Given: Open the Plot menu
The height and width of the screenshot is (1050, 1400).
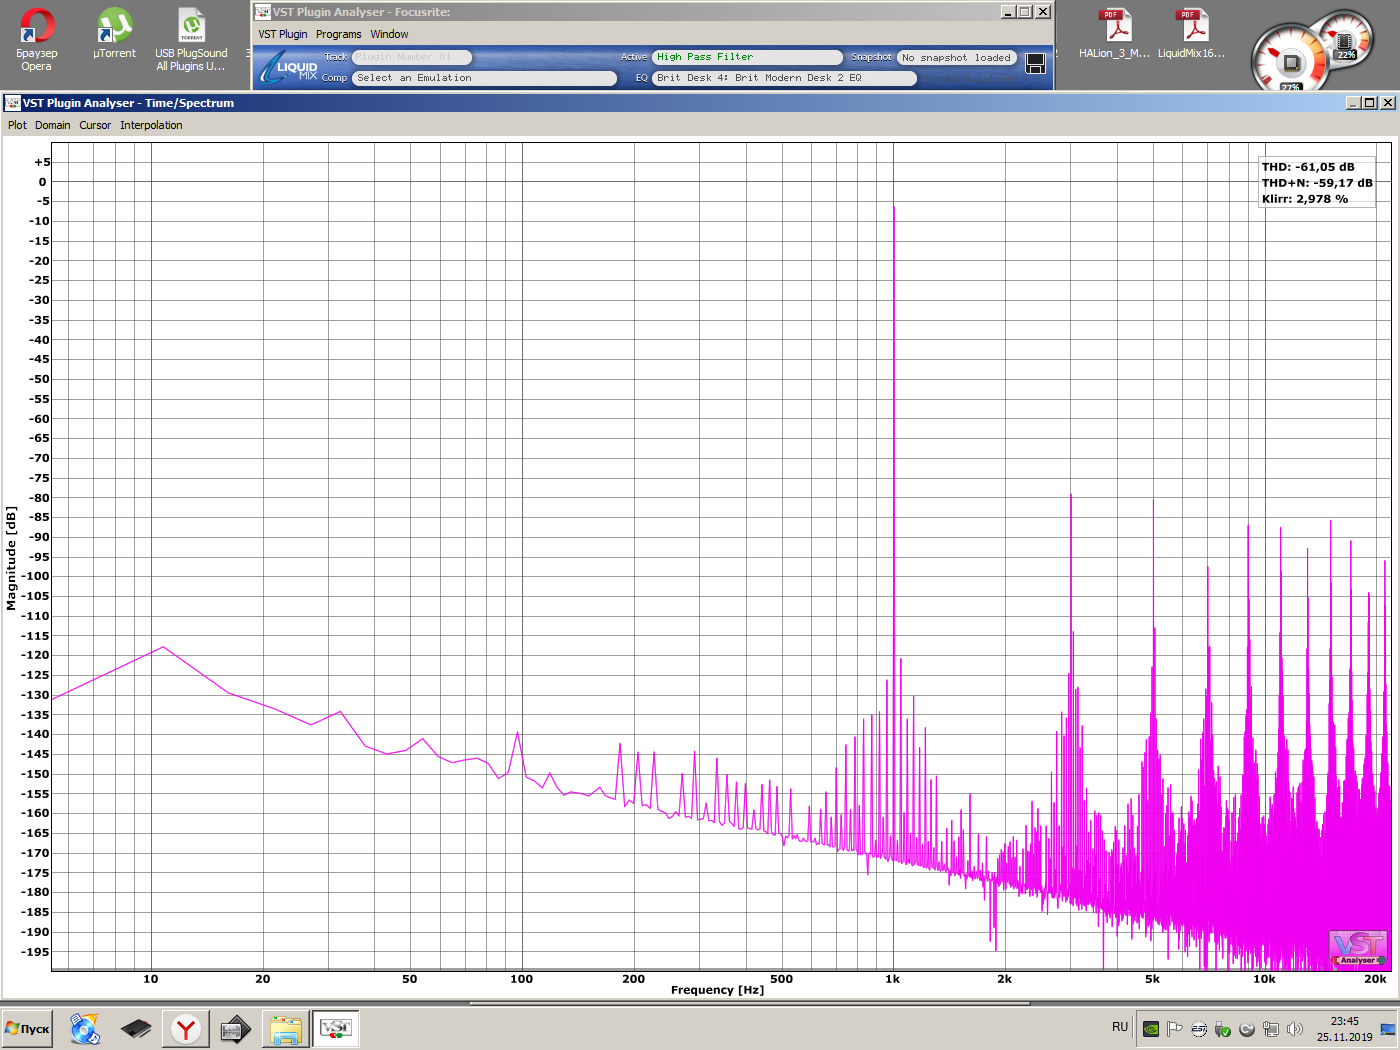Looking at the screenshot, I should 17,125.
